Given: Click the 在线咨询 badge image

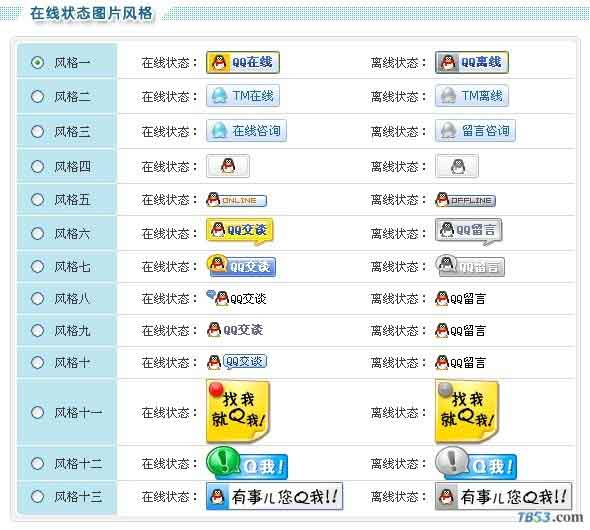Looking at the screenshot, I should 246,131.
